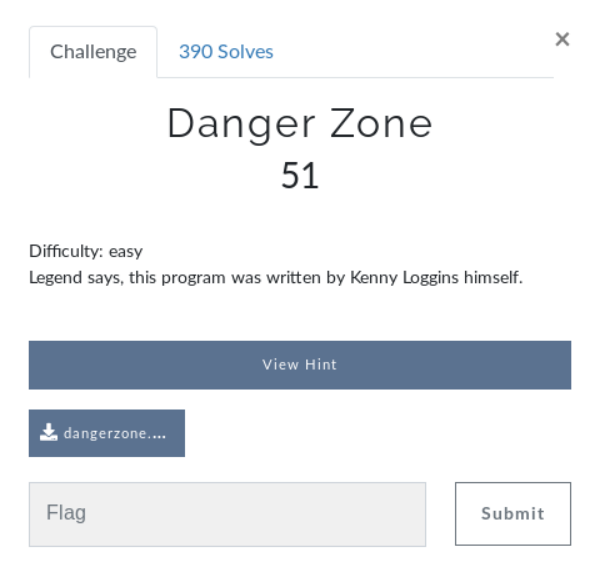Submit the entered flag answer

coord(513,513)
